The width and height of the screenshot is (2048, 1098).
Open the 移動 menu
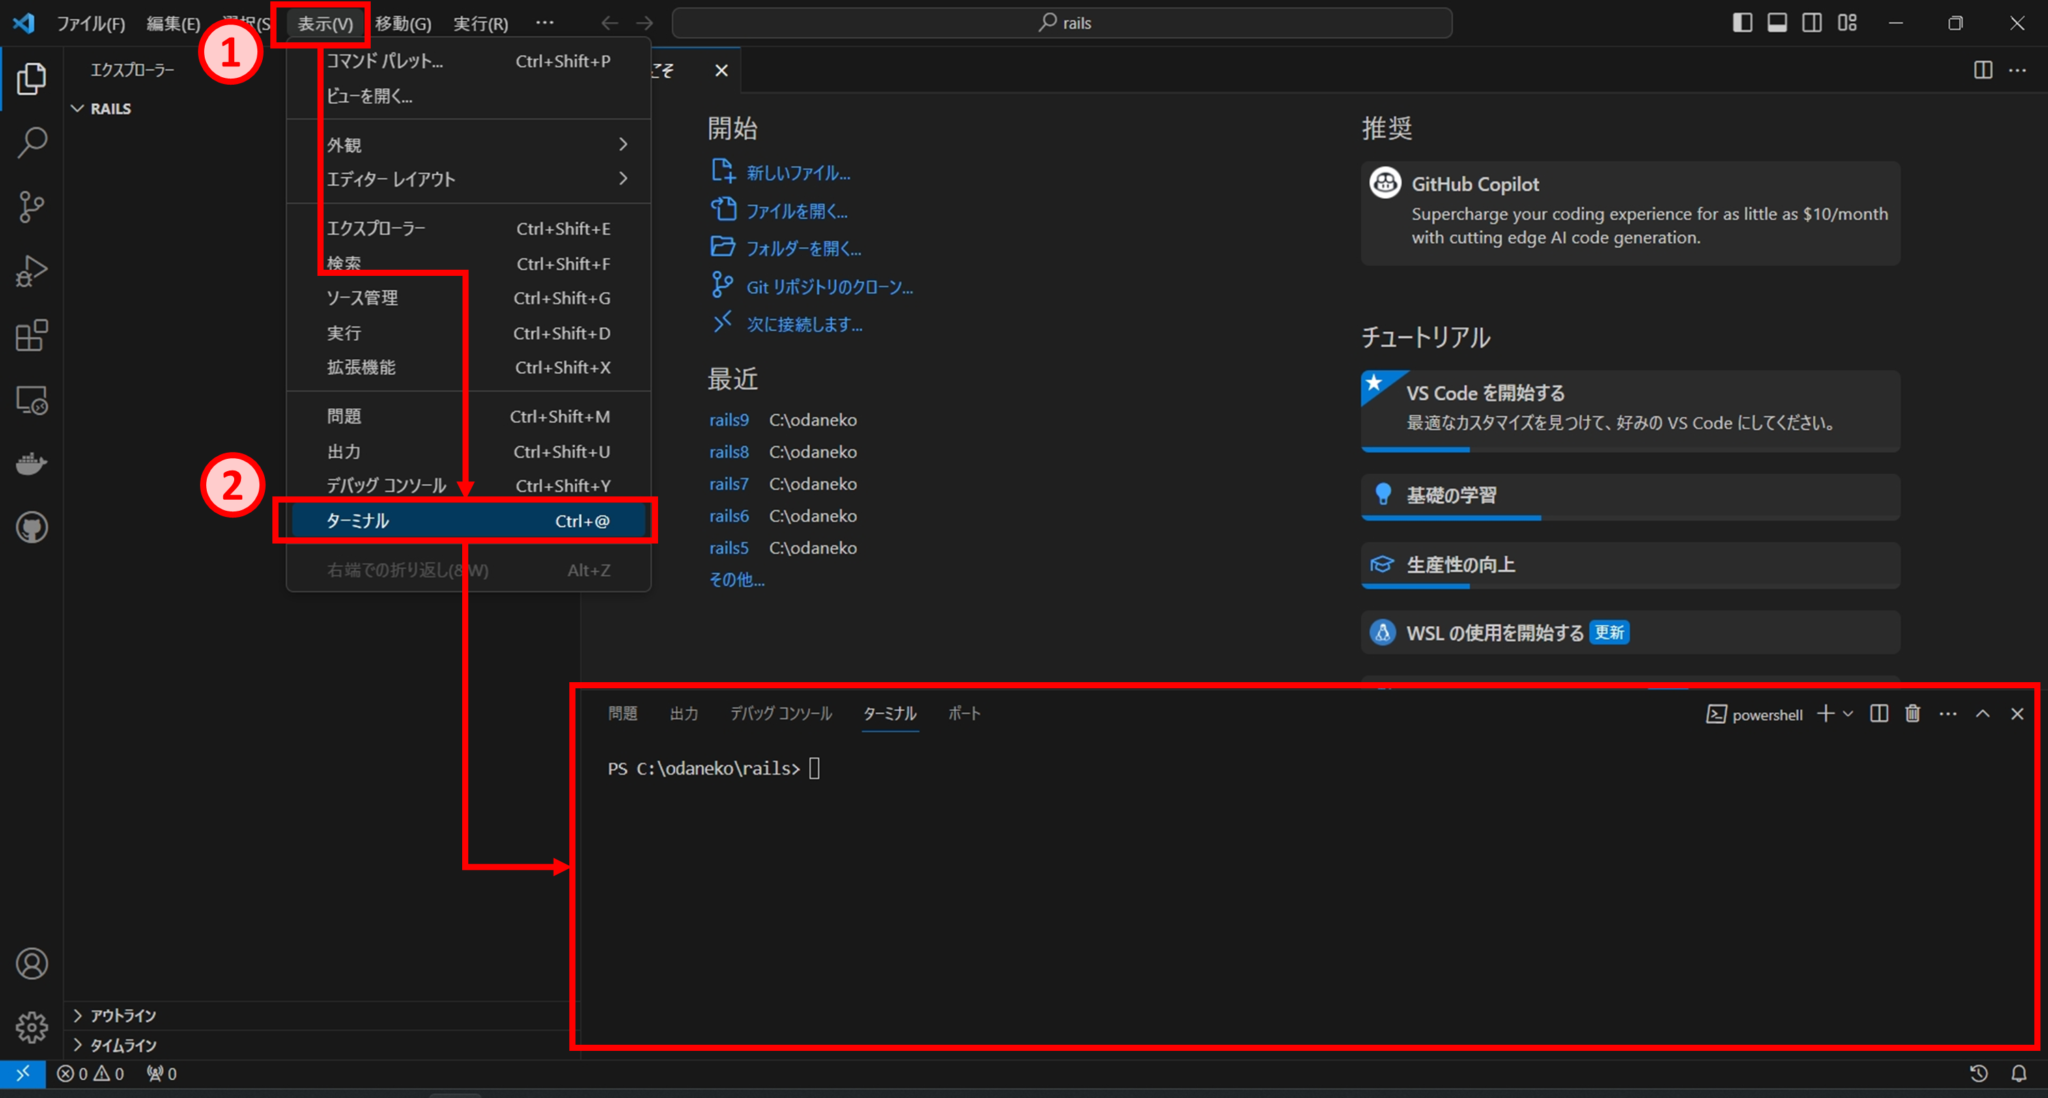(x=403, y=22)
